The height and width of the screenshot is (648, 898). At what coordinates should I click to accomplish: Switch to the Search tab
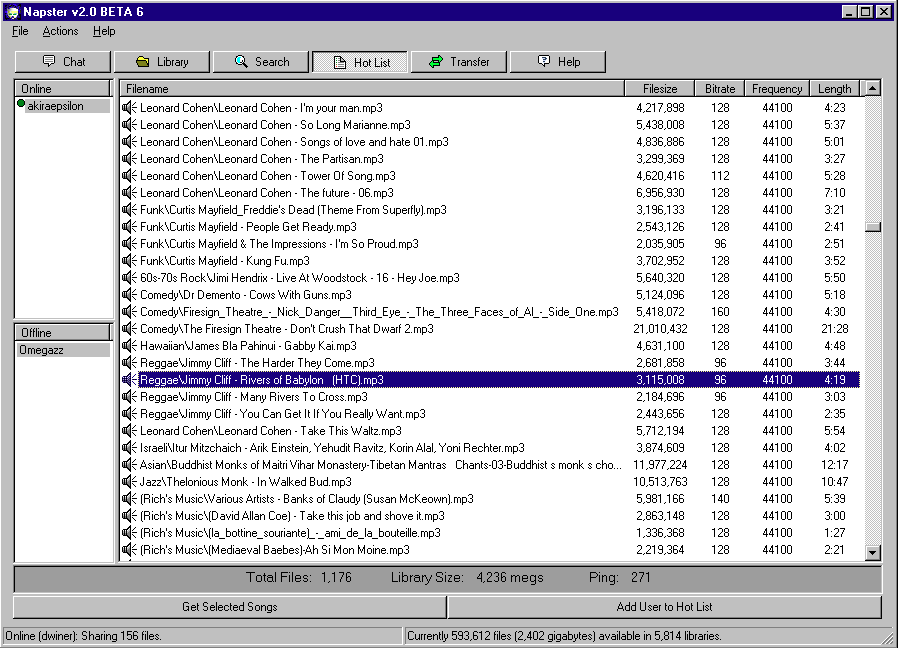[x=261, y=62]
